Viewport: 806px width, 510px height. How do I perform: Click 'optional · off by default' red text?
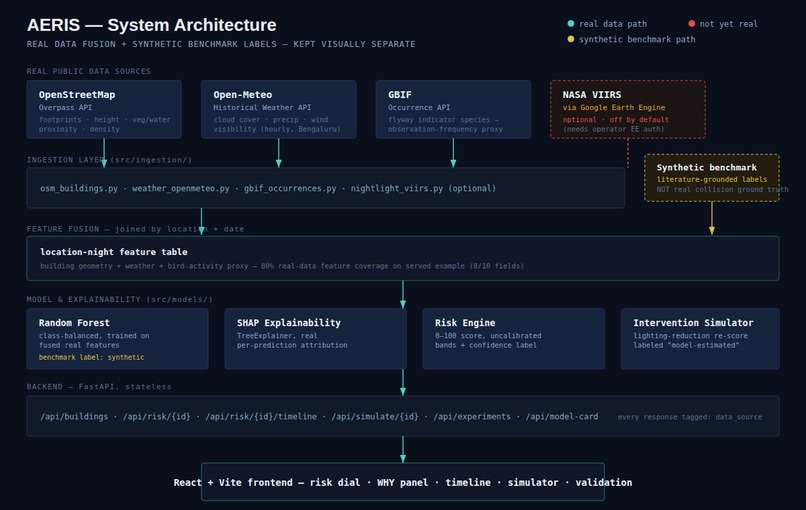point(616,119)
